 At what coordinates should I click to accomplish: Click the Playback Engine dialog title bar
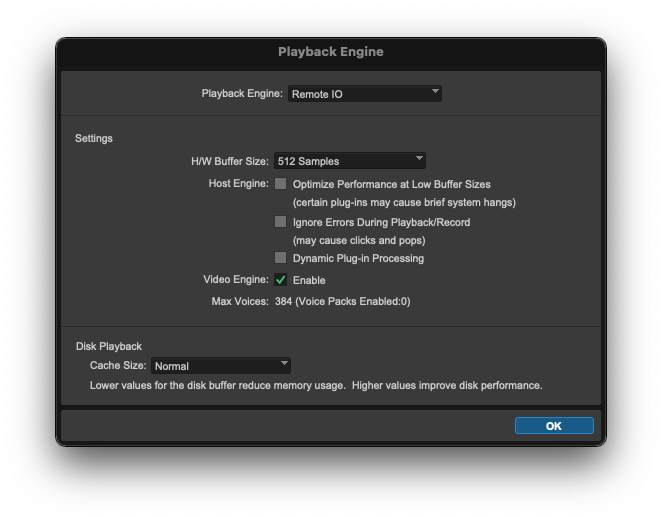pos(330,52)
